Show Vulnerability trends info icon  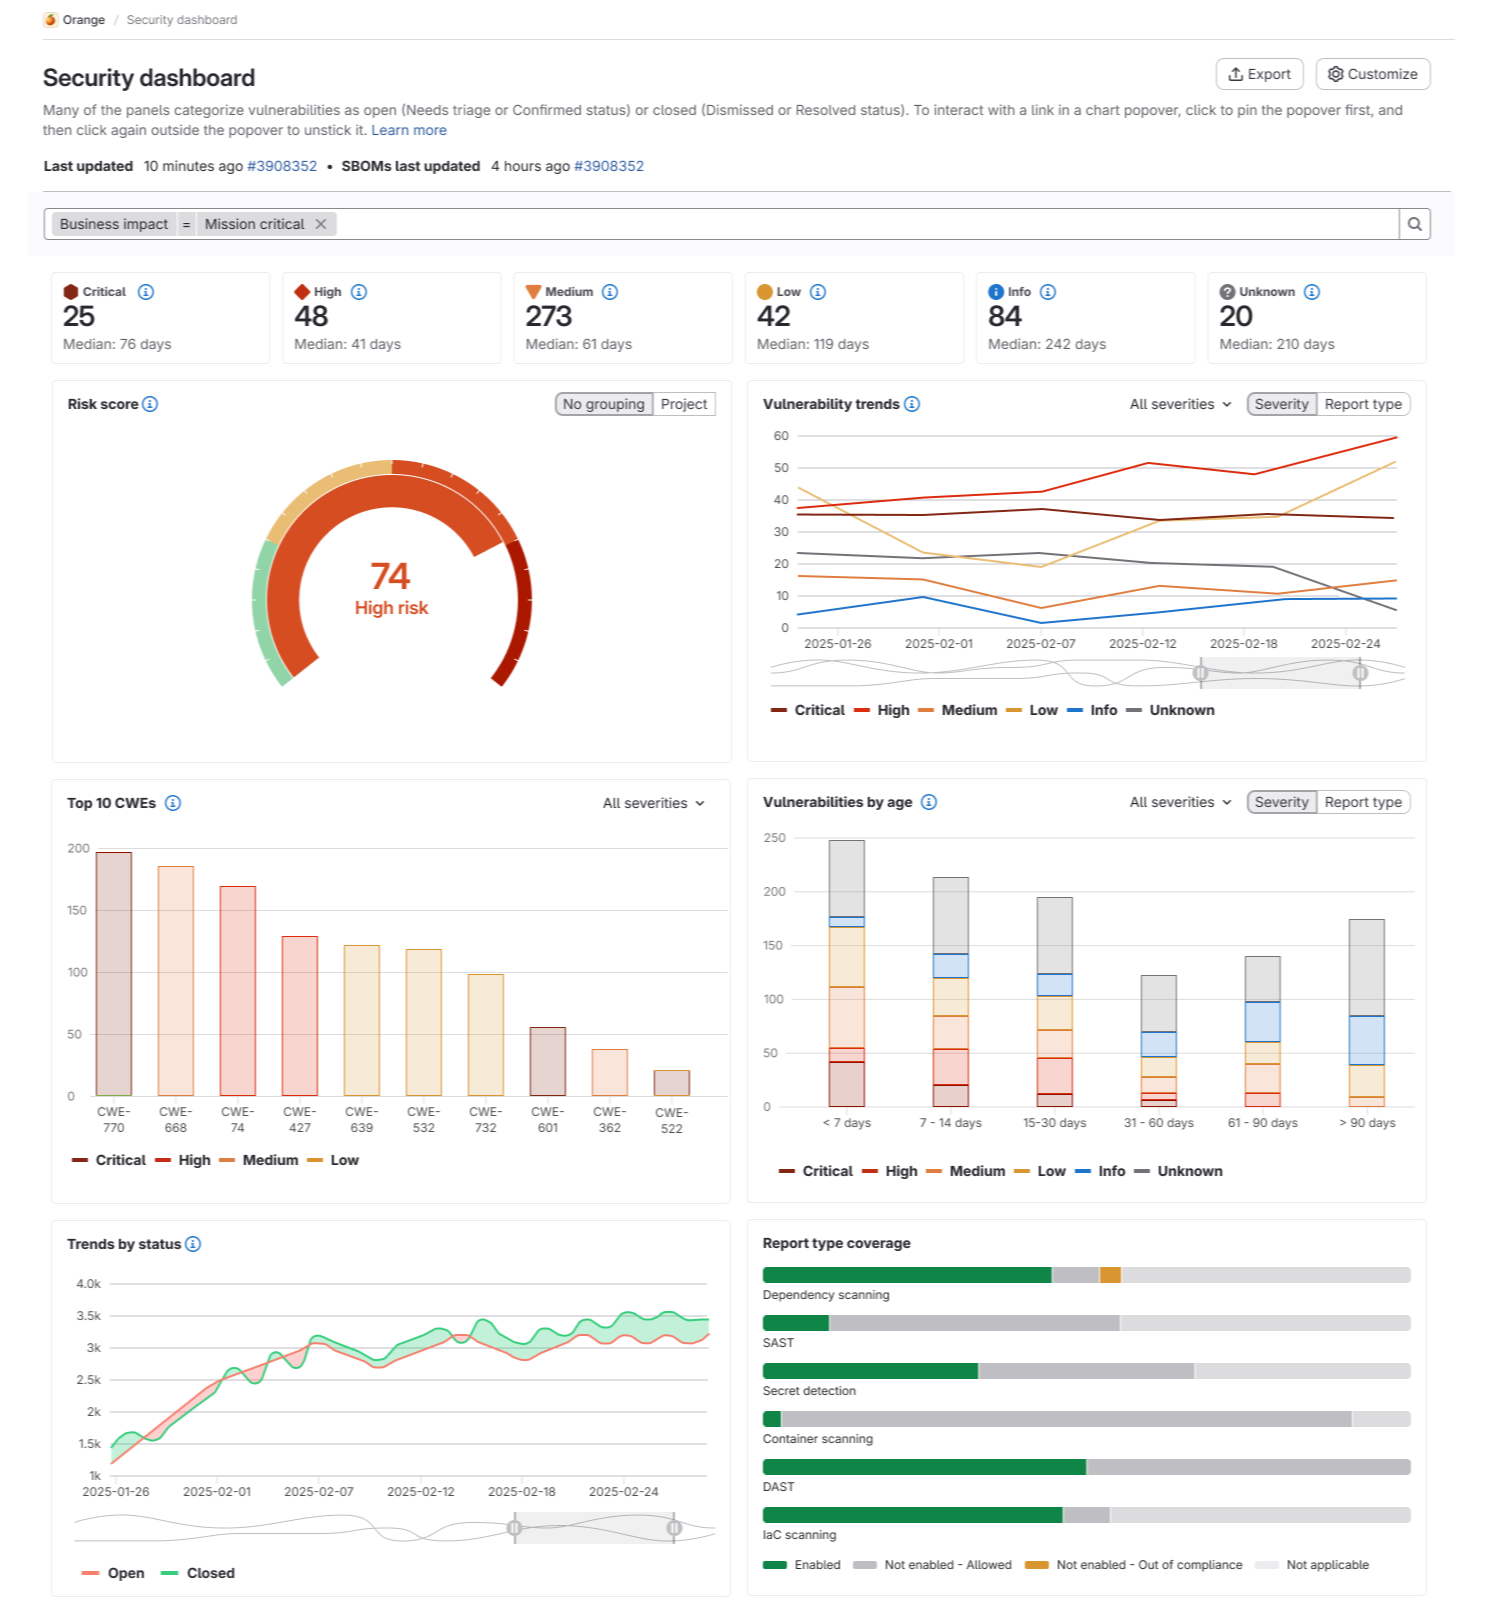[x=912, y=404]
